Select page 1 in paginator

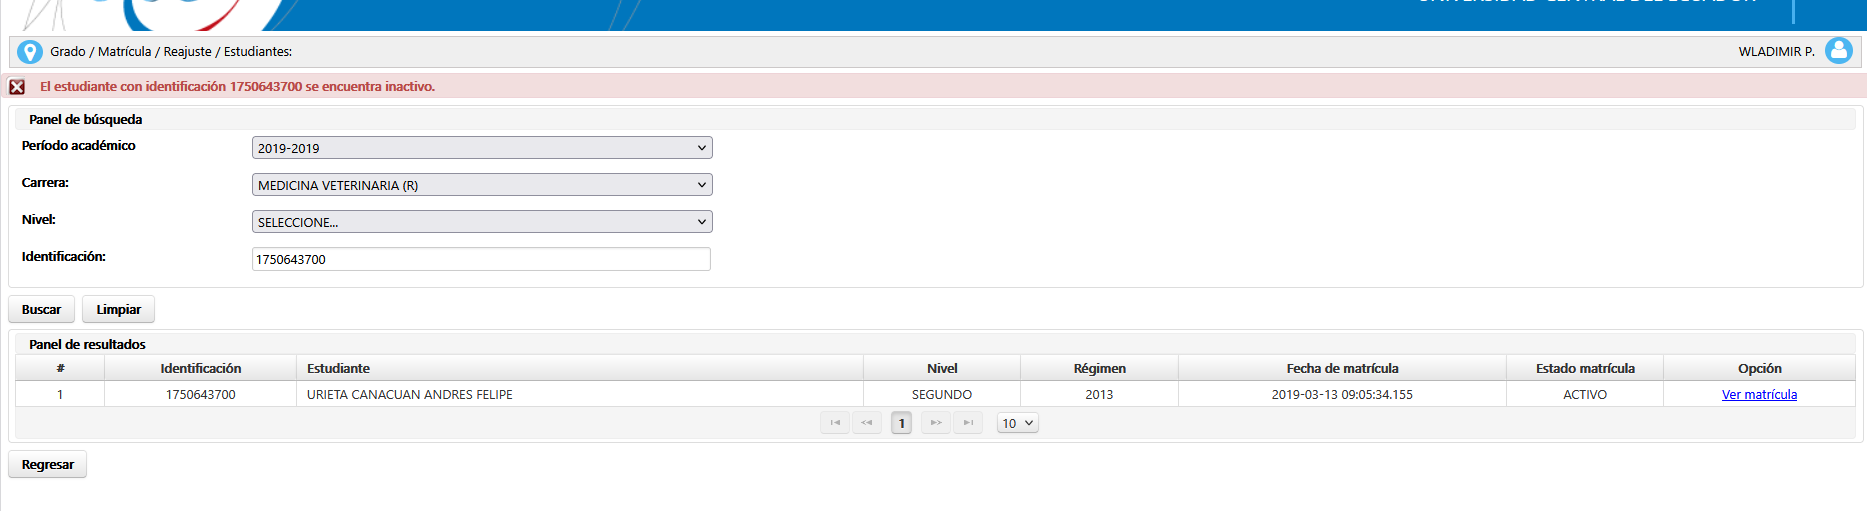tap(902, 423)
